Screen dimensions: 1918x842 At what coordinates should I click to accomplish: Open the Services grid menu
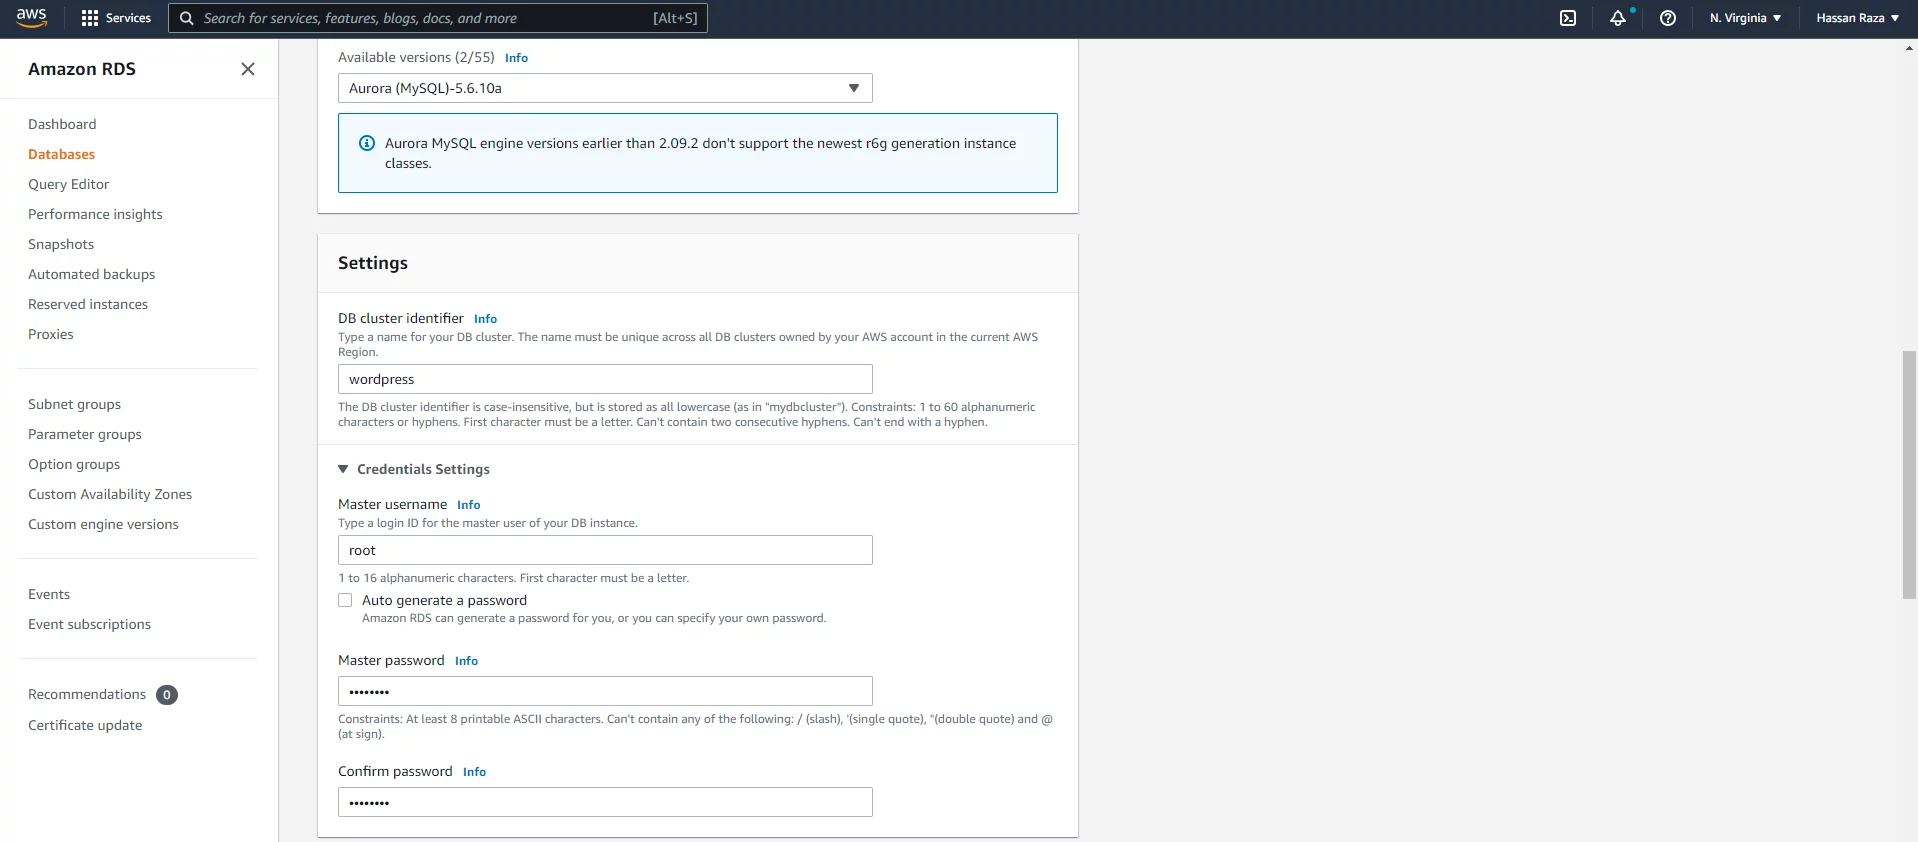coord(116,18)
